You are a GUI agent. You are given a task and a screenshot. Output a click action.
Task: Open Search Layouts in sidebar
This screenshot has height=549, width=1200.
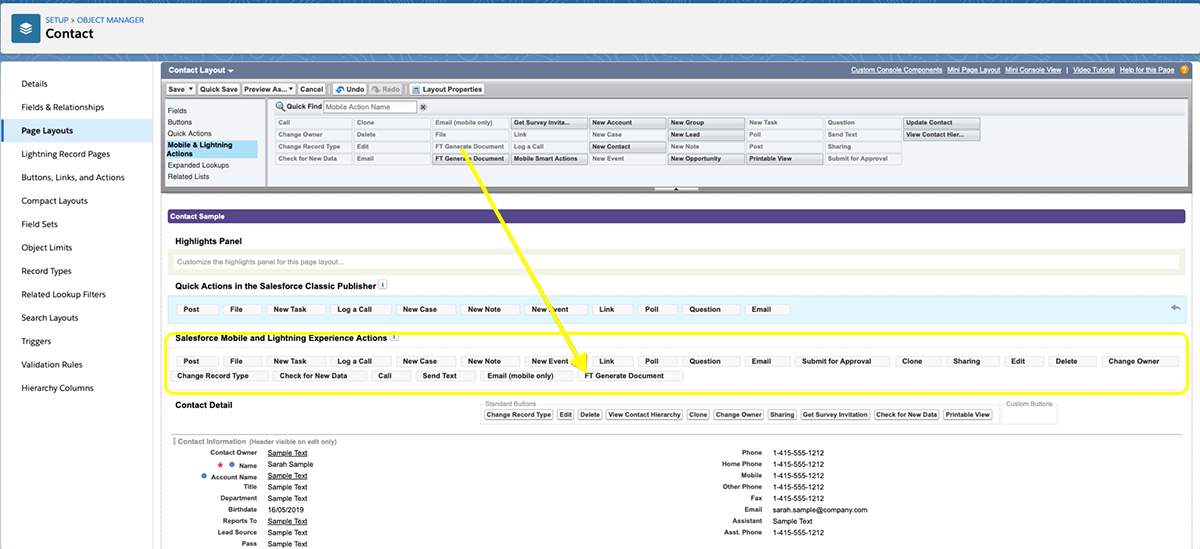point(50,318)
